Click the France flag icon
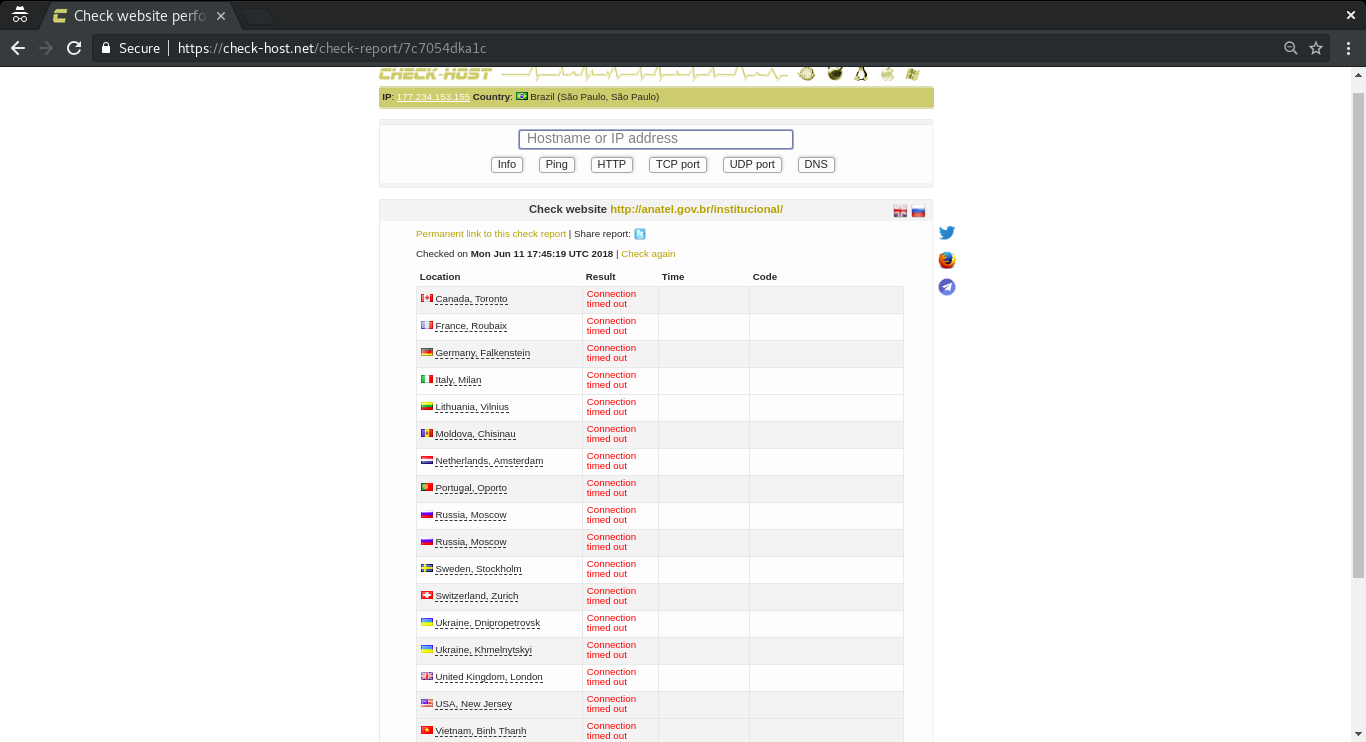 [x=427, y=325]
